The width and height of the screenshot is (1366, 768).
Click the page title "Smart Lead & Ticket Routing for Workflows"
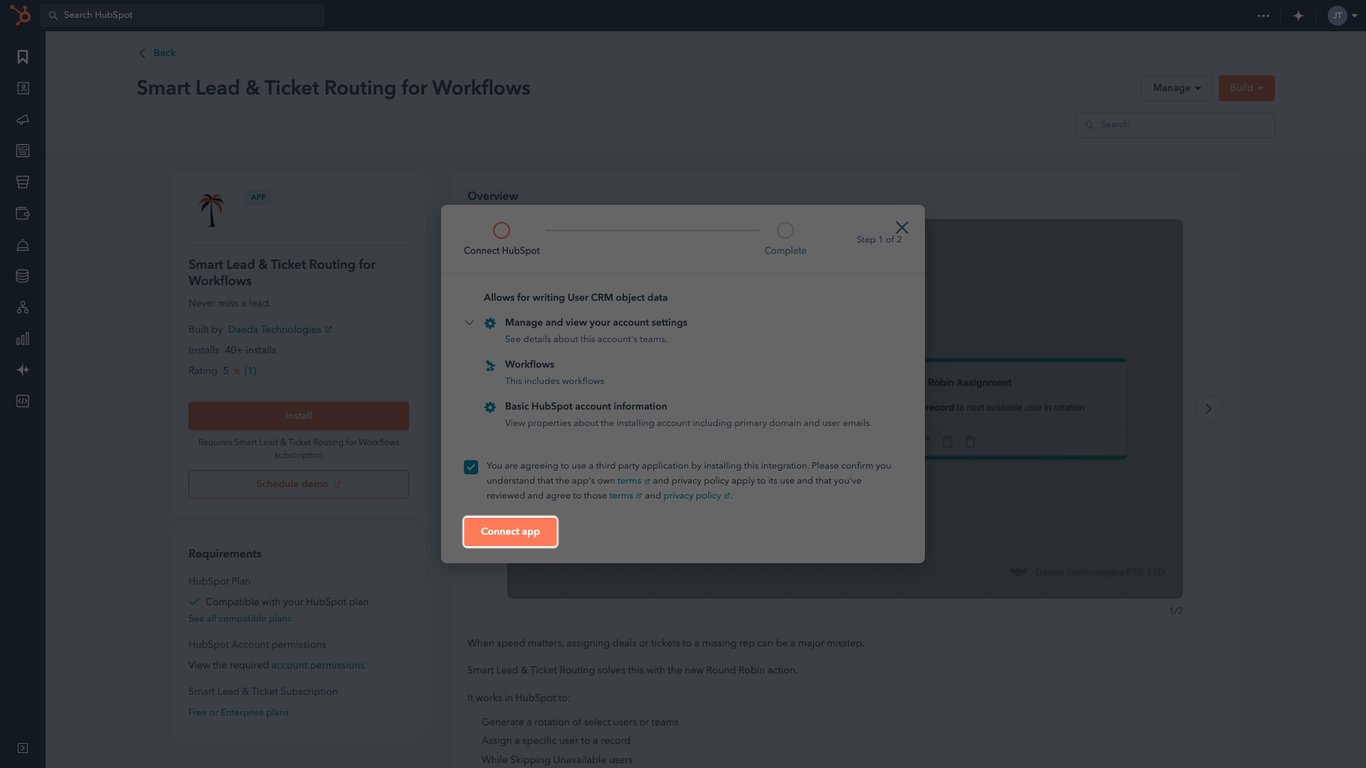pos(334,88)
